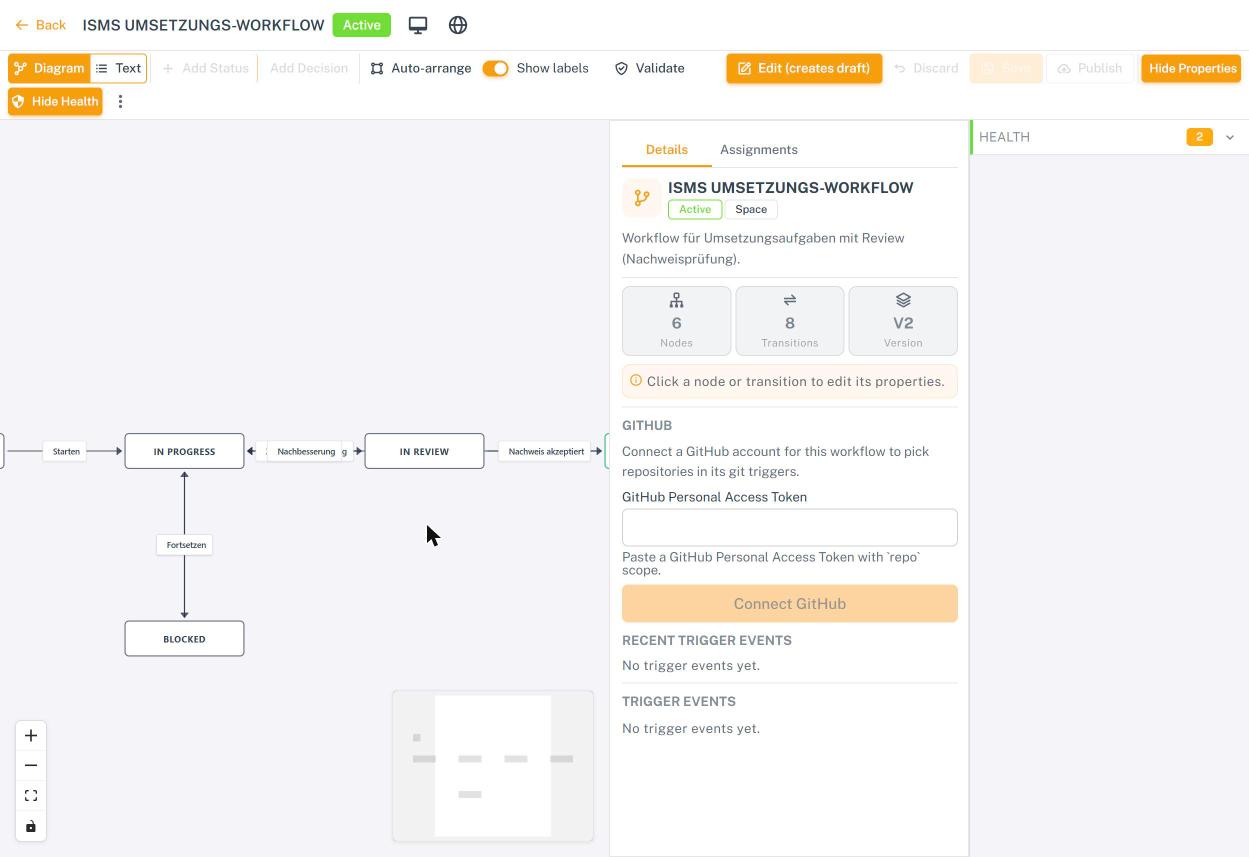
Task: Toggle canvas lock icon
Action: [x=31, y=826]
